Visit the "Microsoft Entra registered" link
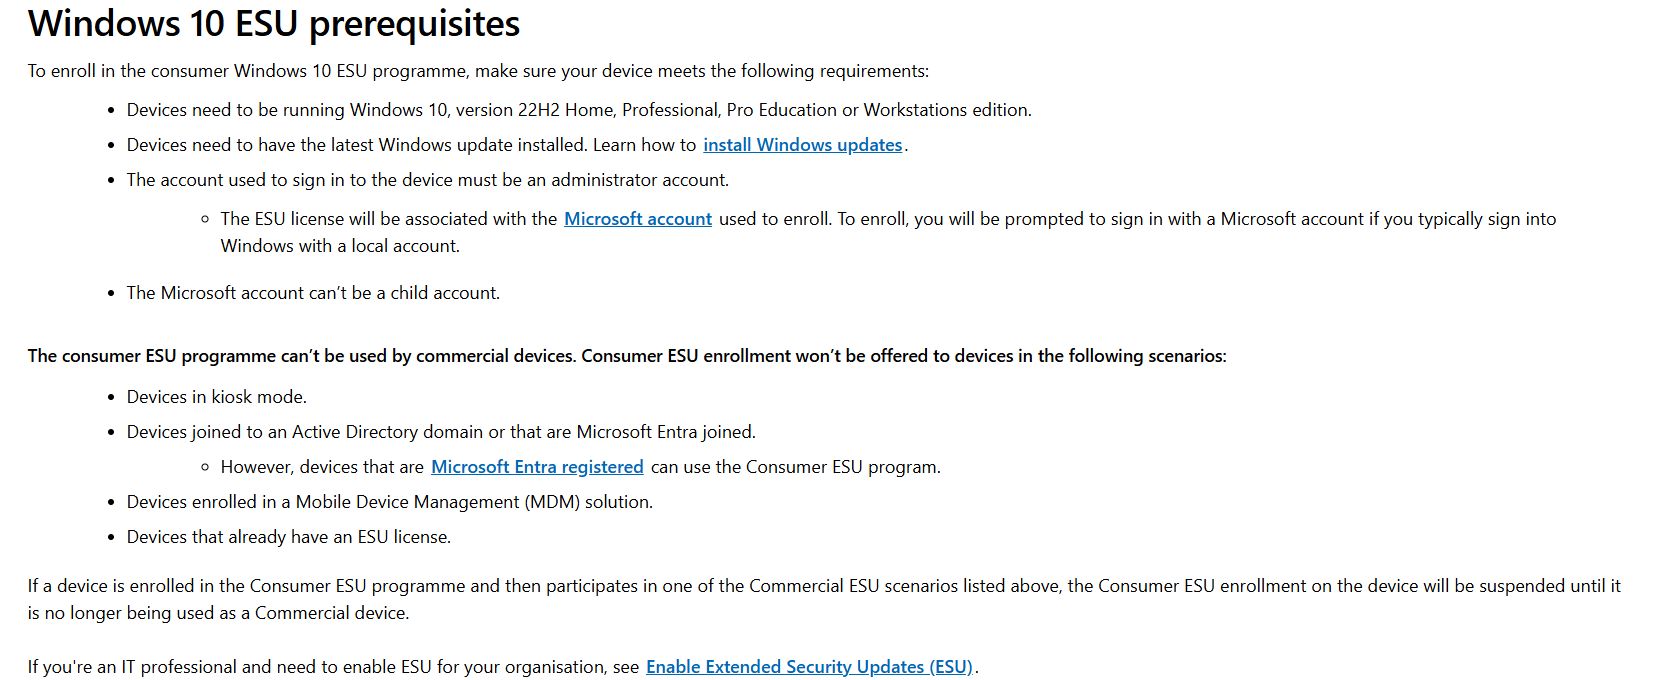Image resolution: width=1673 pixels, height=680 pixels. 537,467
